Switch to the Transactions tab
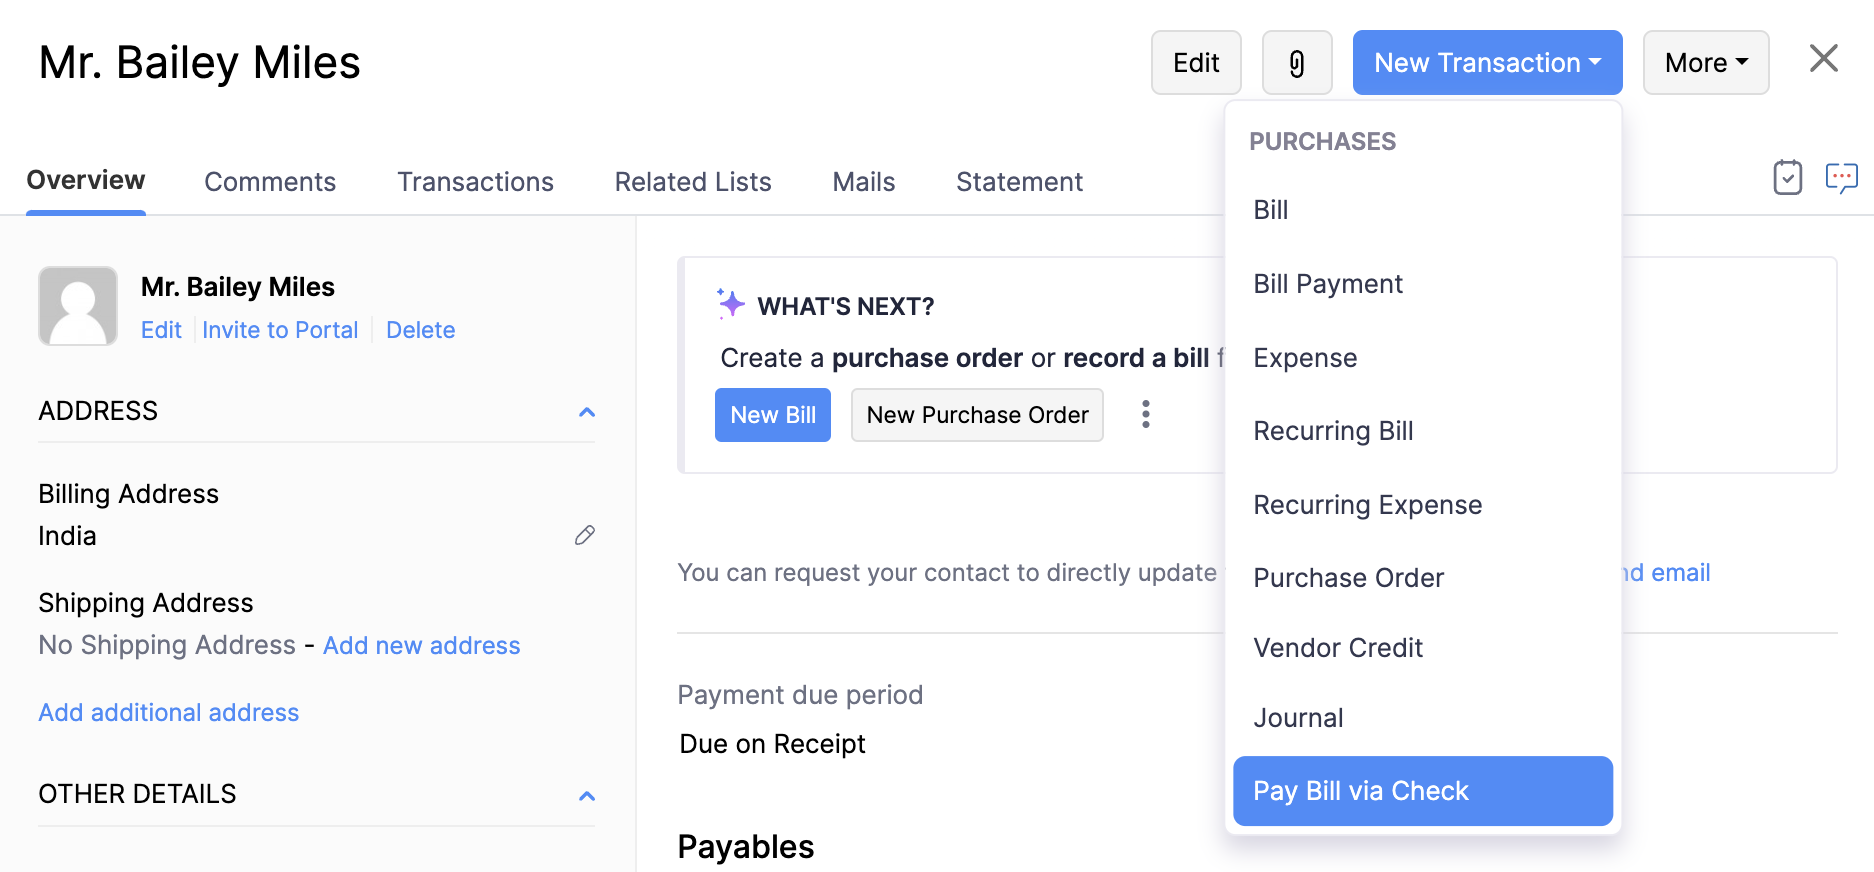 pos(475,182)
